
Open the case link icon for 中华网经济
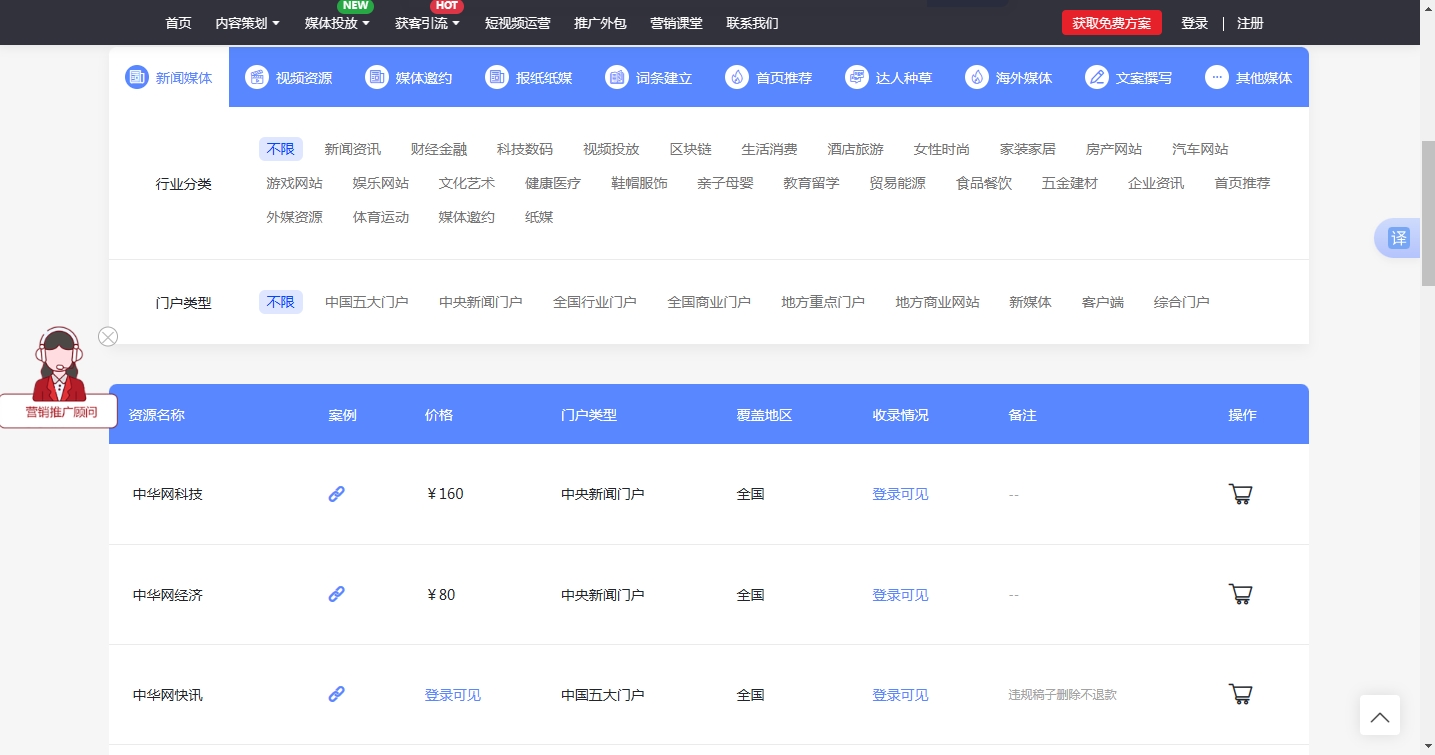coord(336,594)
